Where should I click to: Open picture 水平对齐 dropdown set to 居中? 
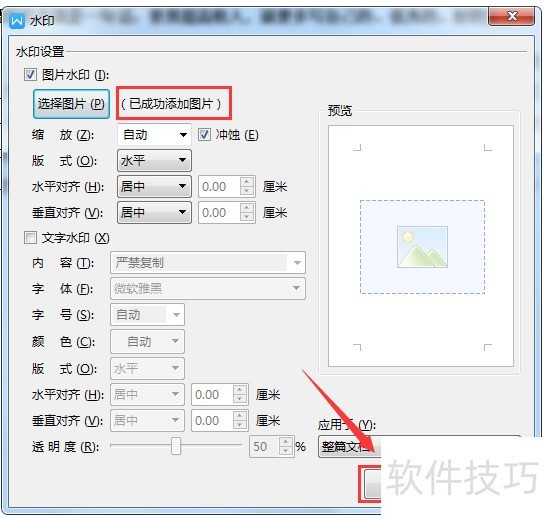(154, 187)
